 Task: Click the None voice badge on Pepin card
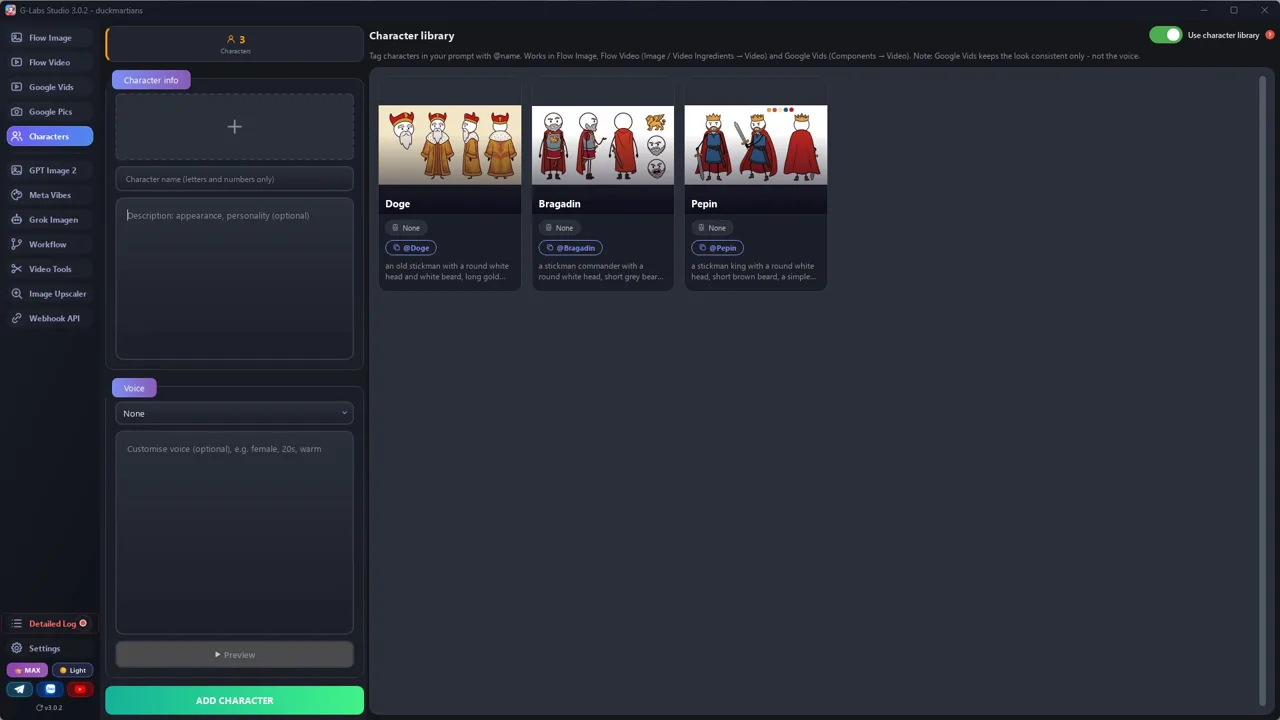coord(712,228)
